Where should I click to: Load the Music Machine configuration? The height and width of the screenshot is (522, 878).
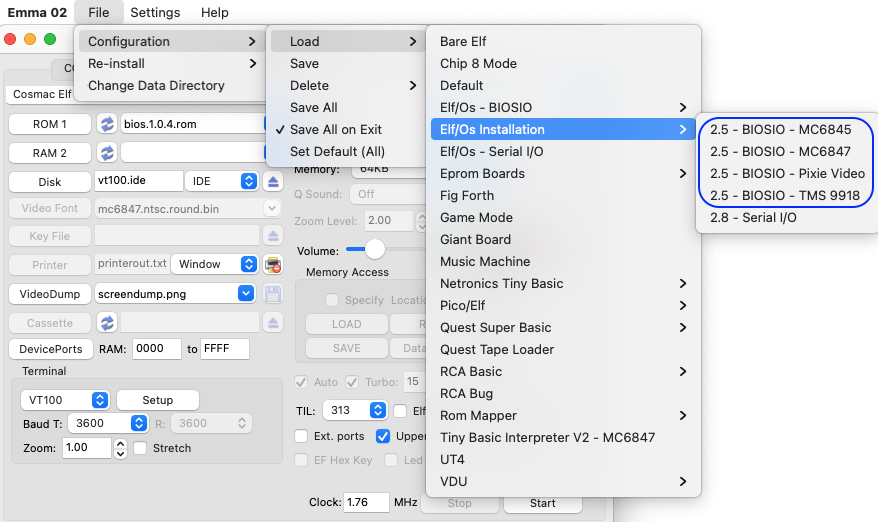[563, 262]
